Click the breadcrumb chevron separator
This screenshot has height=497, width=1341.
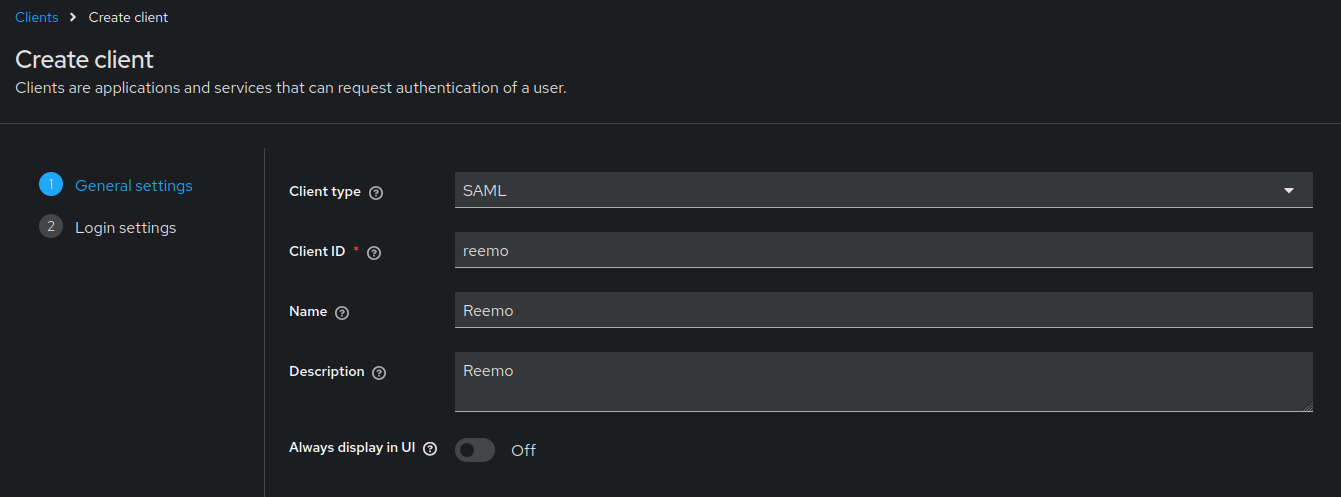(73, 17)
